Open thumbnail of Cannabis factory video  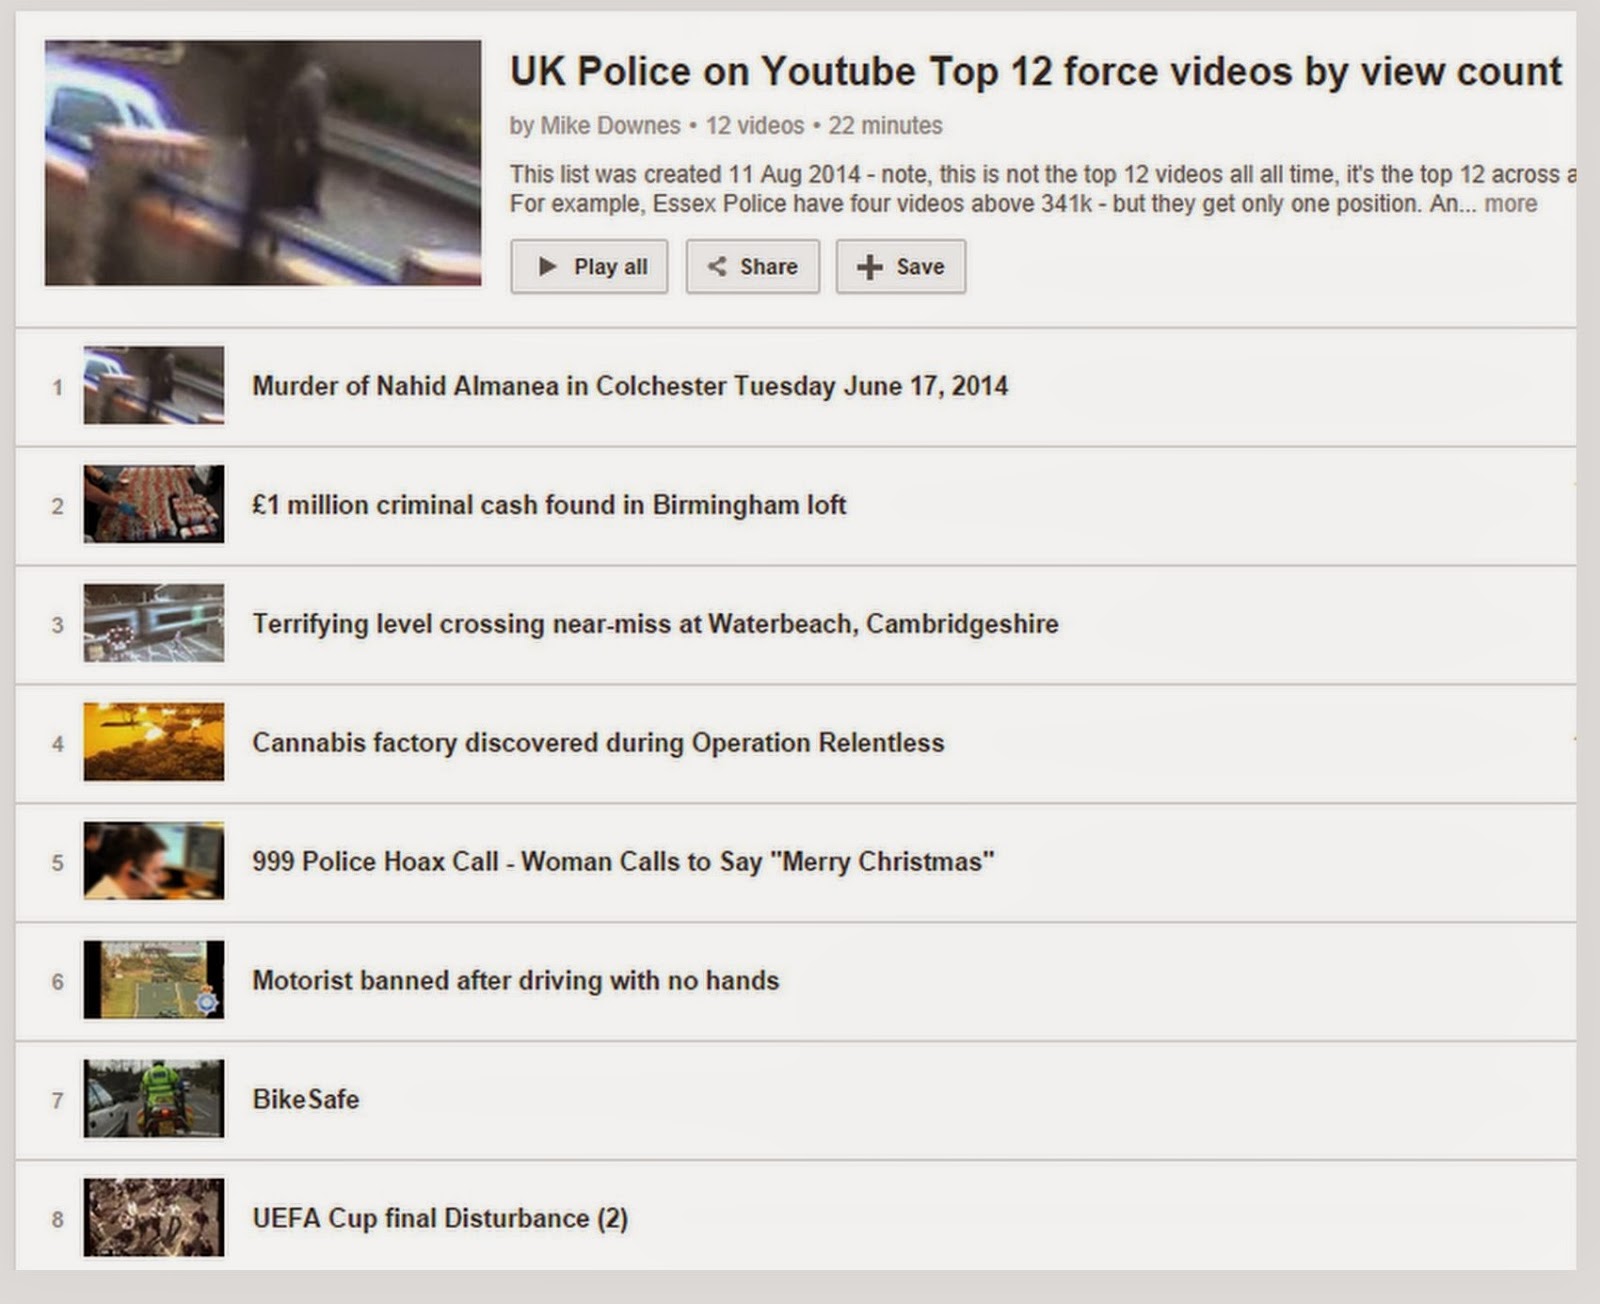point(154,742)
